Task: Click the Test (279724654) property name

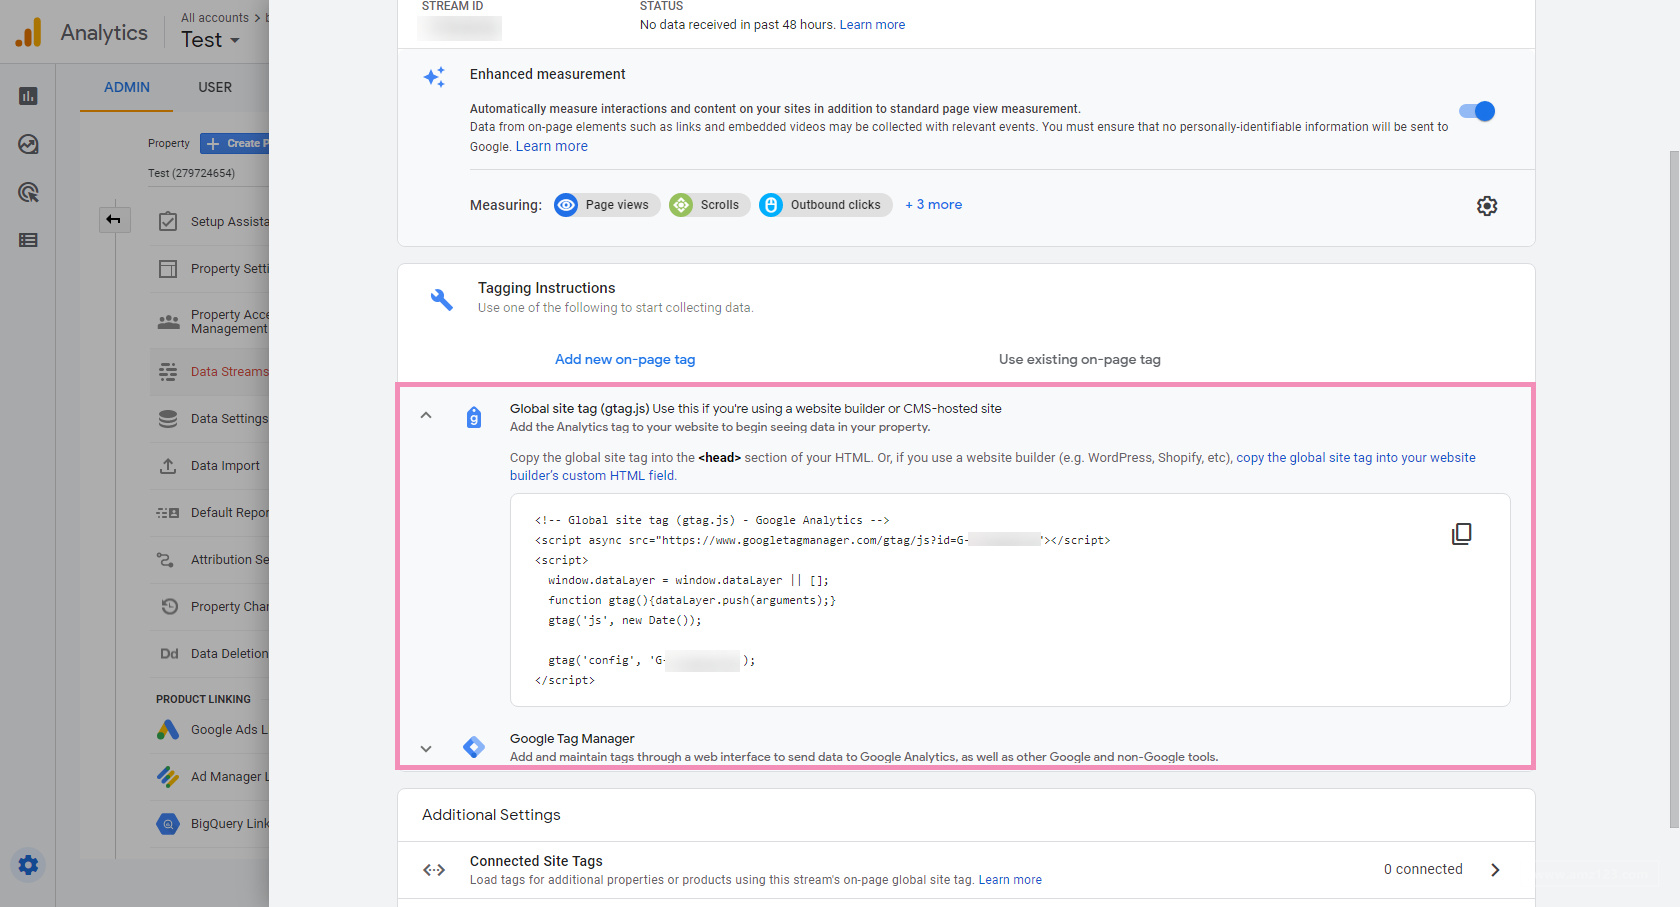Action: click(191, 173)
